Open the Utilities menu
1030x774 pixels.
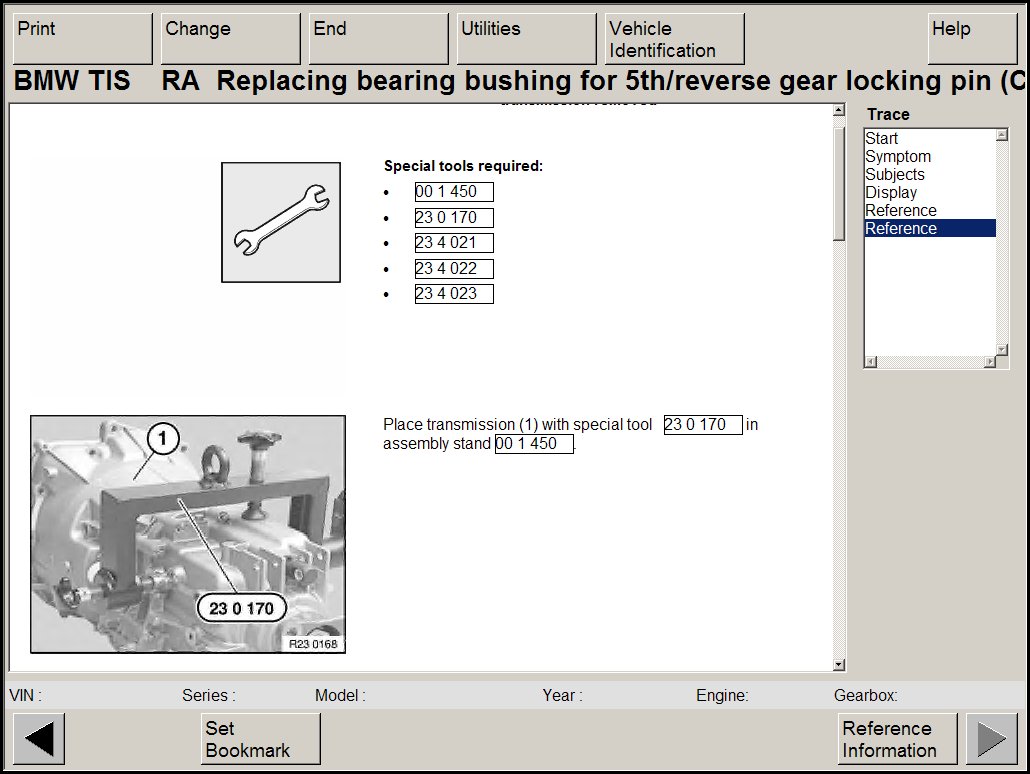click(x=526, y=39)
